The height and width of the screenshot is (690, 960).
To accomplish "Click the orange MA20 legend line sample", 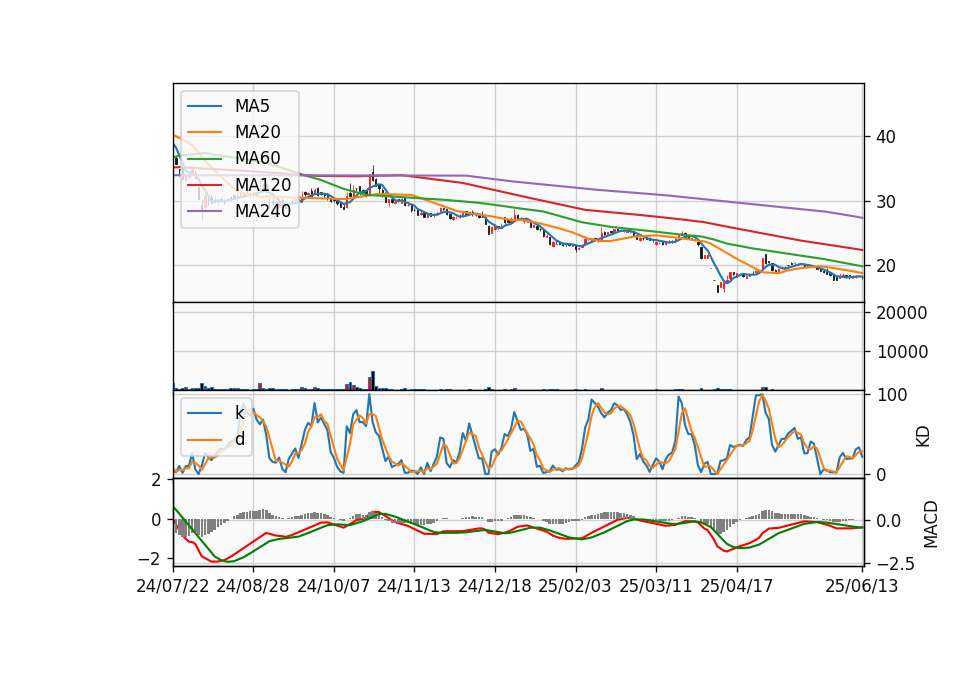I will point(204,132).
